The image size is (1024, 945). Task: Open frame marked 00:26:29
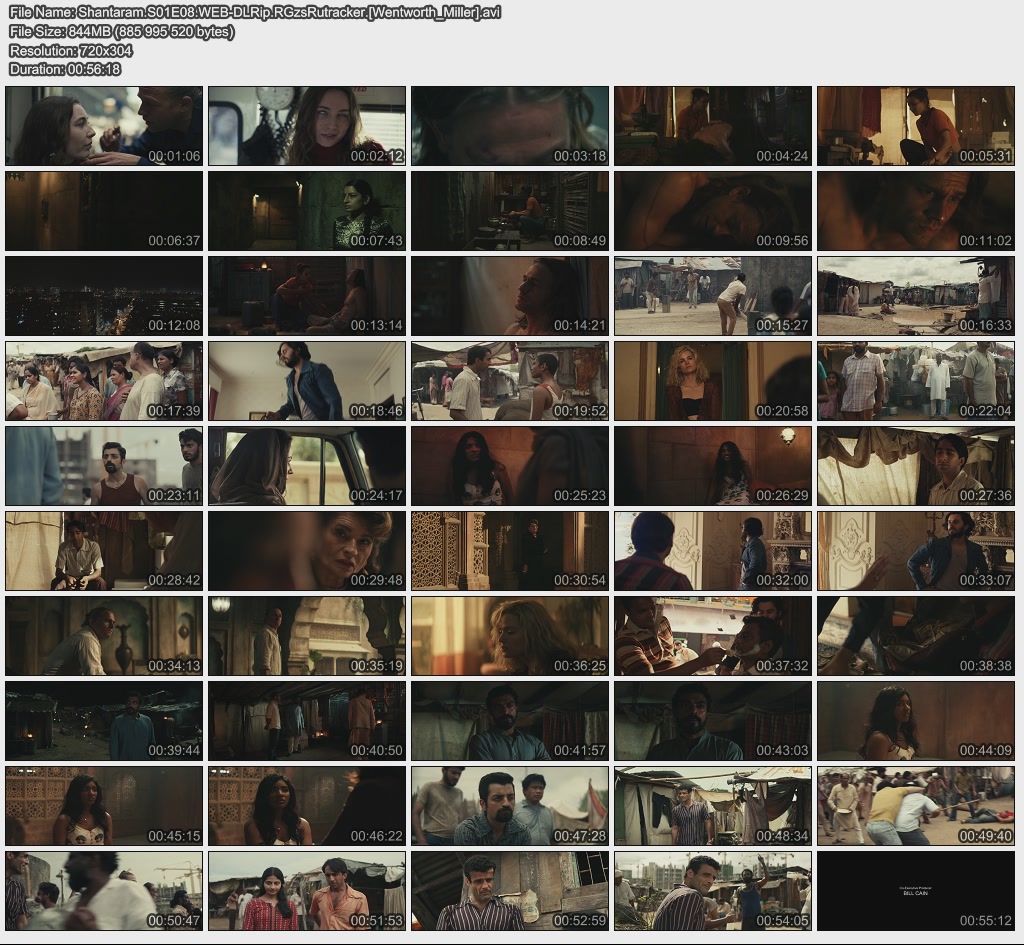click(712, 466)
